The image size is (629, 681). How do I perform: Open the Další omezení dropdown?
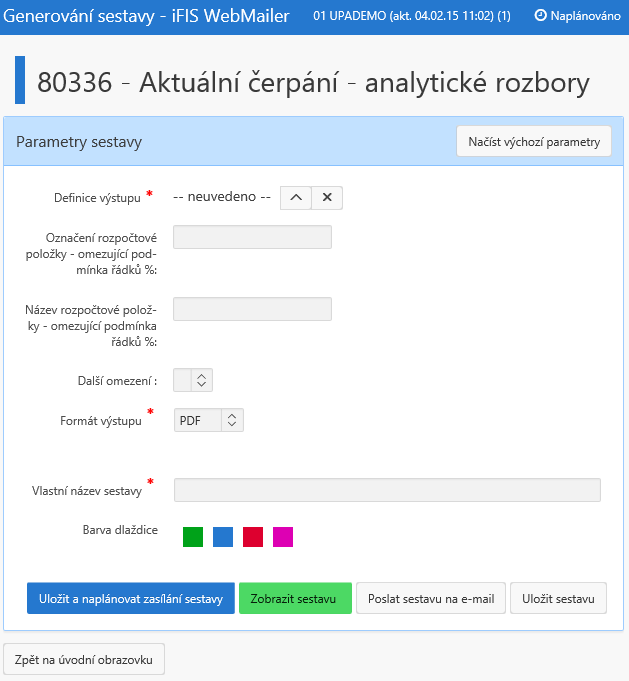[x=193, y=380]
